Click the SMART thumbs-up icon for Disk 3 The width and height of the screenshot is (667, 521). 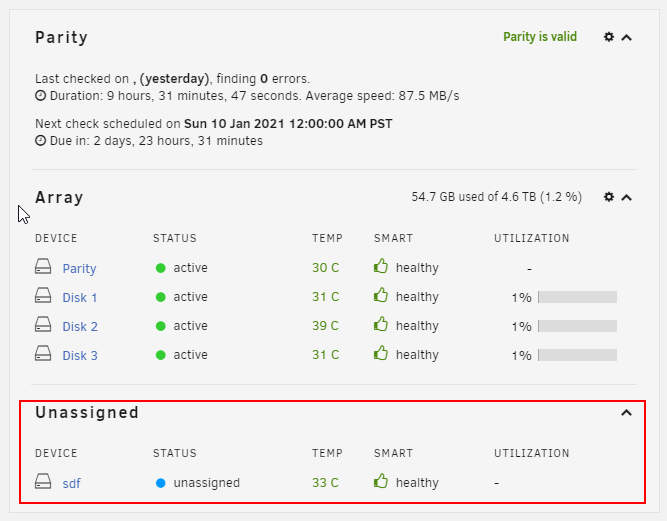tap(381, 353)
